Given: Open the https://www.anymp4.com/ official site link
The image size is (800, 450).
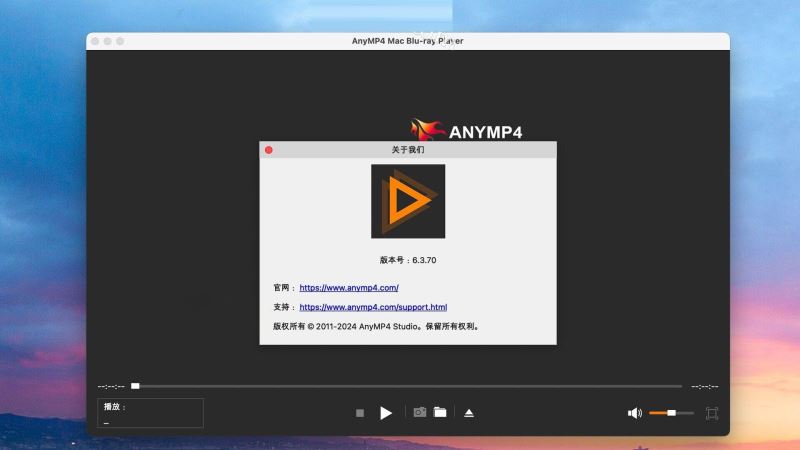Looking at the screenshot, I should pos(349,288).
